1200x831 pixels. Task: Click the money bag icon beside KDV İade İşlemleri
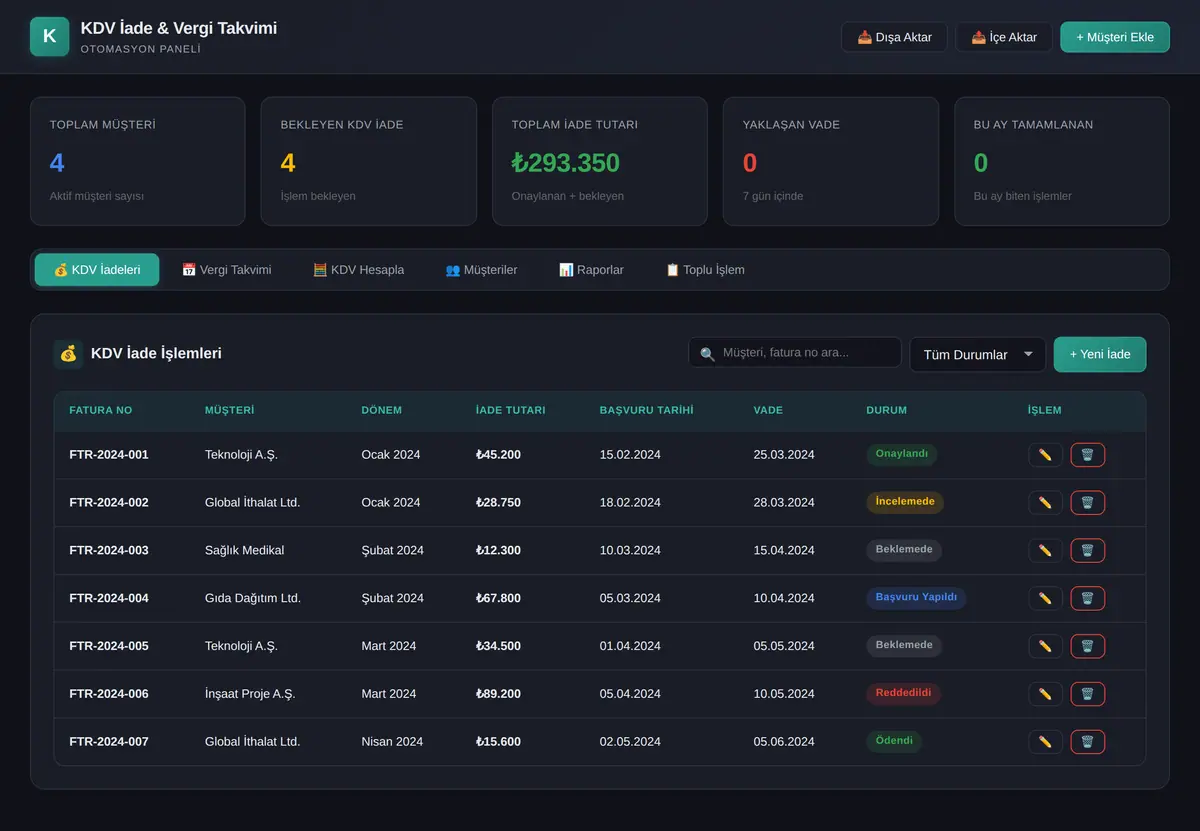(x=68, y=353)
